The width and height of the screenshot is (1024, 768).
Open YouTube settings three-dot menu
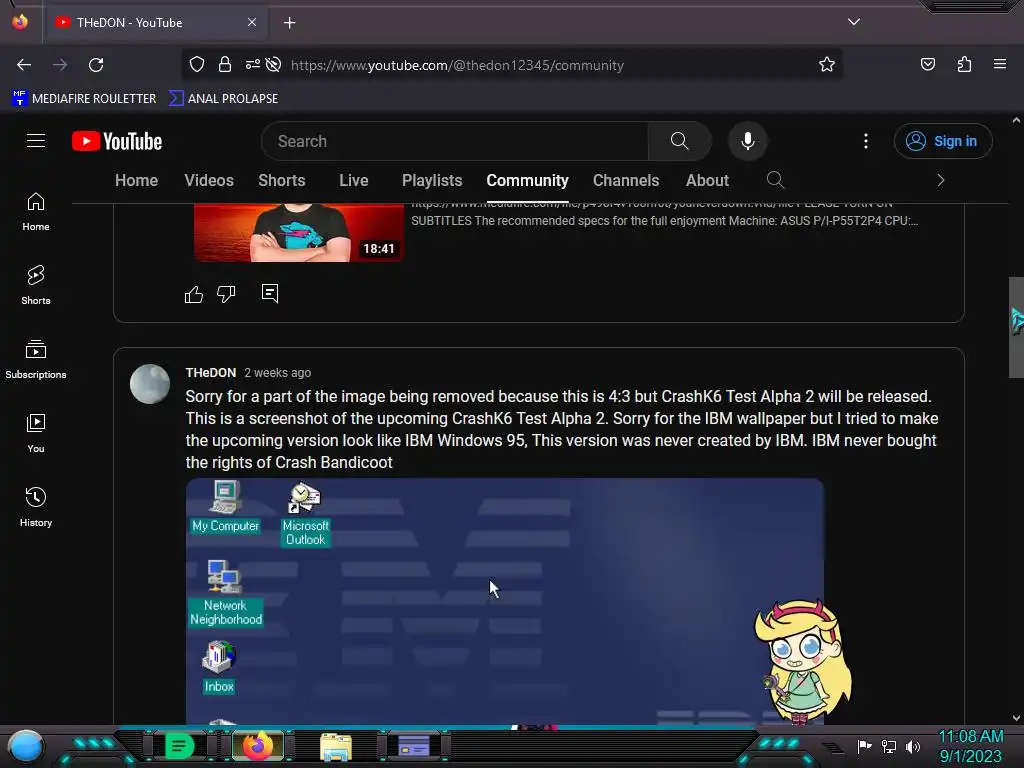tap(866, 141)
